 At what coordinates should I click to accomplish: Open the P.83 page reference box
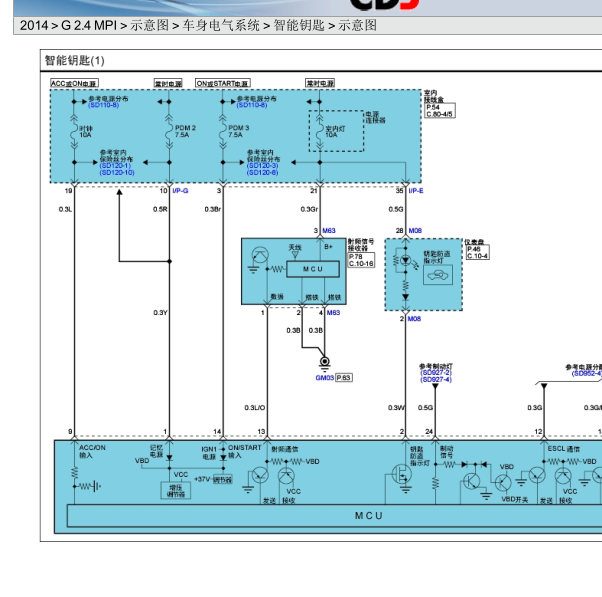[x=344, y=378]
